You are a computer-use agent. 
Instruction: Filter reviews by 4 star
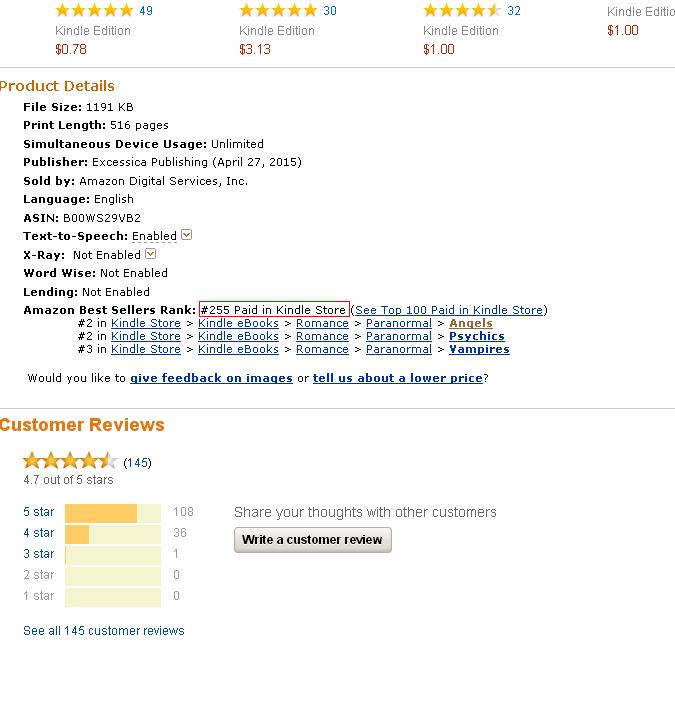[39, 533]
